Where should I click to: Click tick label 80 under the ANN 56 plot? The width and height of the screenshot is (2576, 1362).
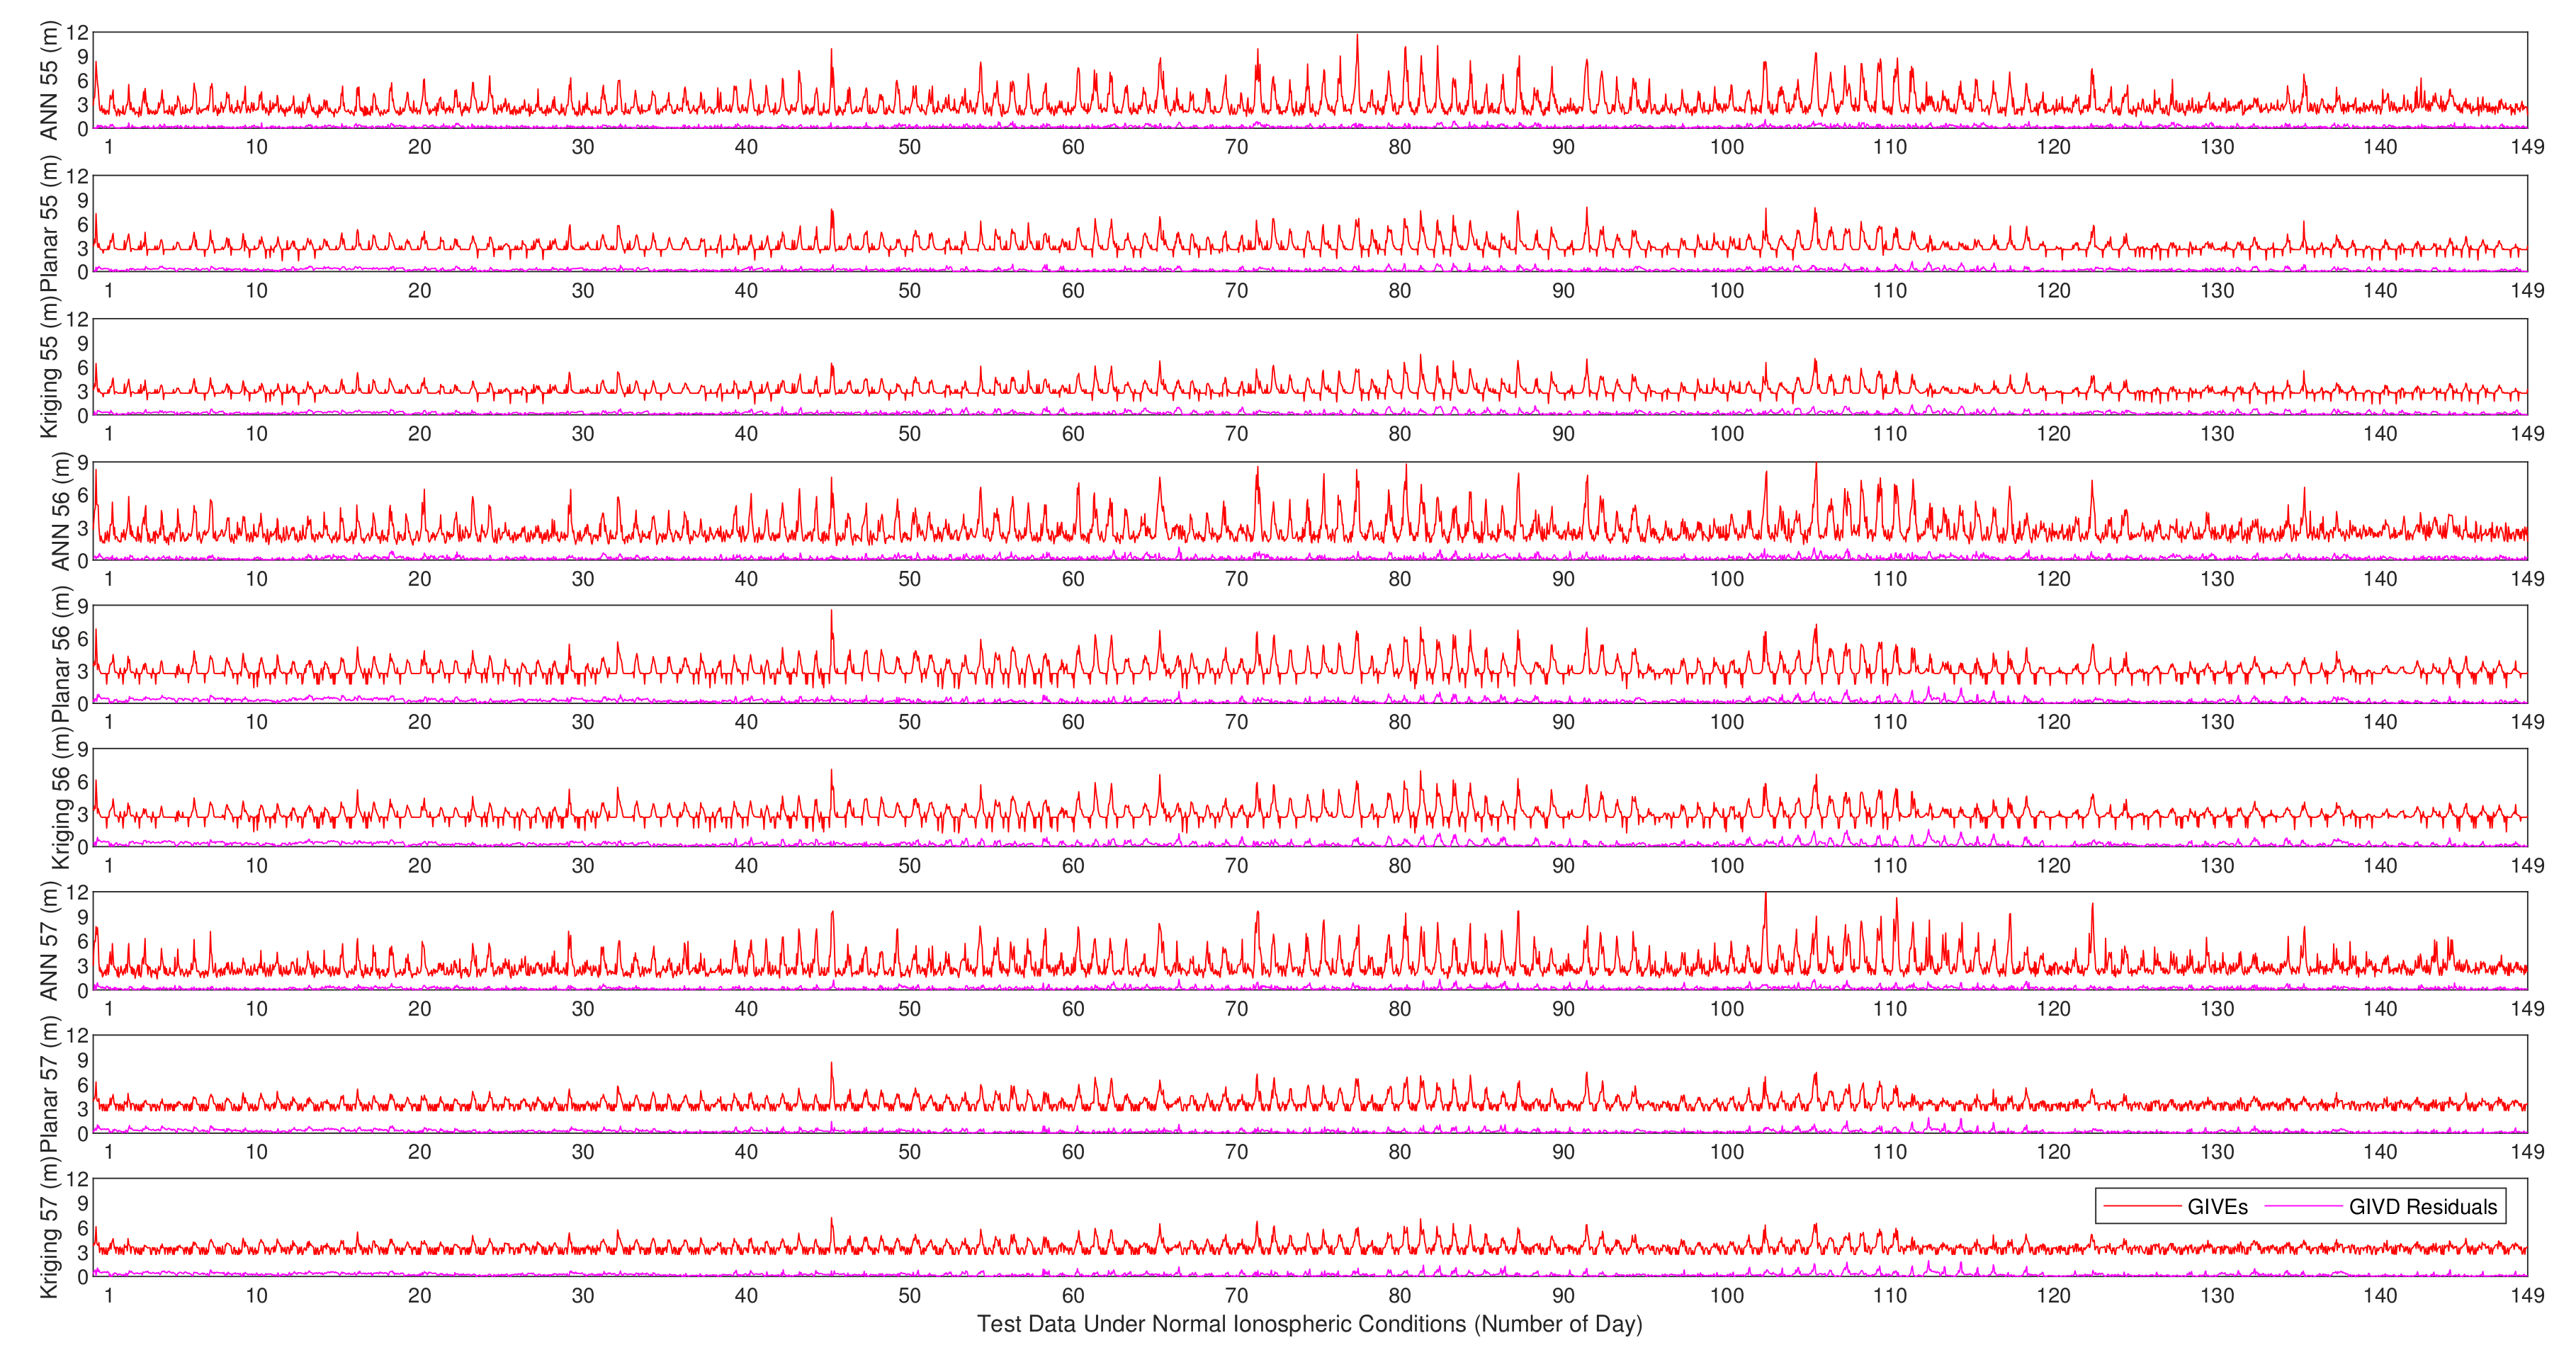pos(1399,578)
